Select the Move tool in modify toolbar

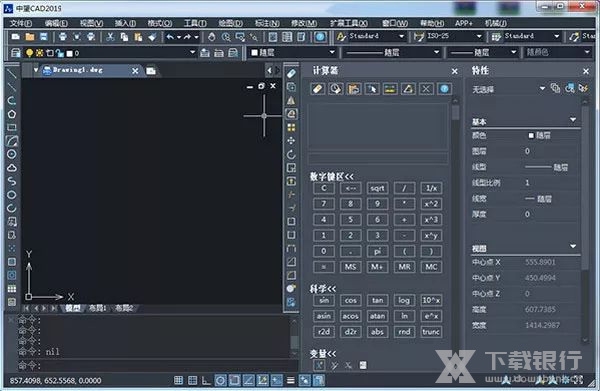tap(291, 141)
